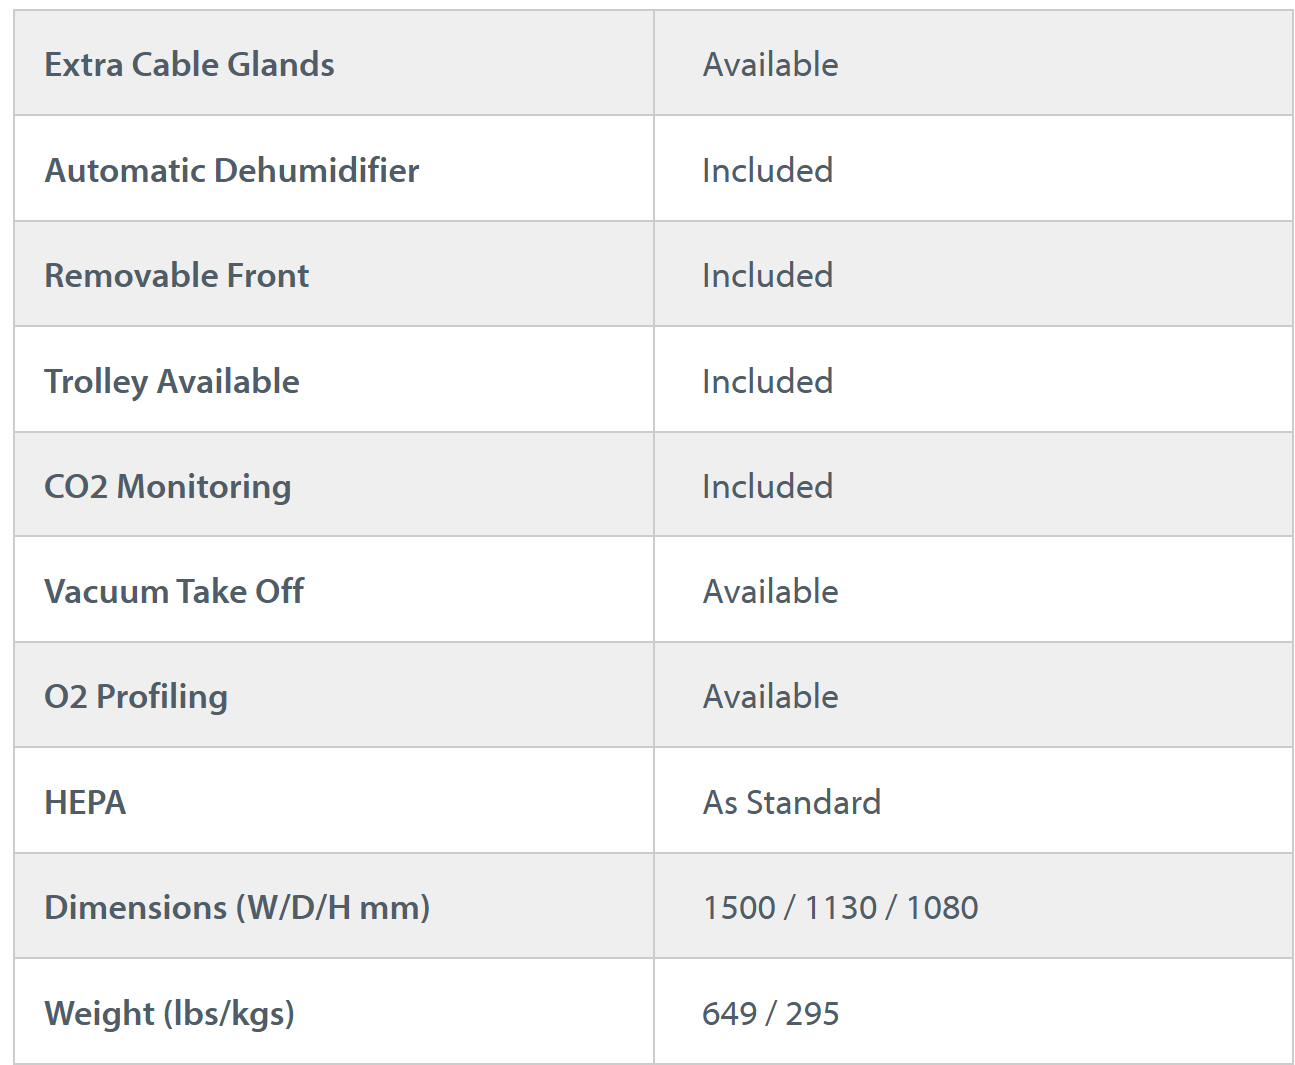
Task: Click the O2 Profiling label
Action: click(136, 697)
